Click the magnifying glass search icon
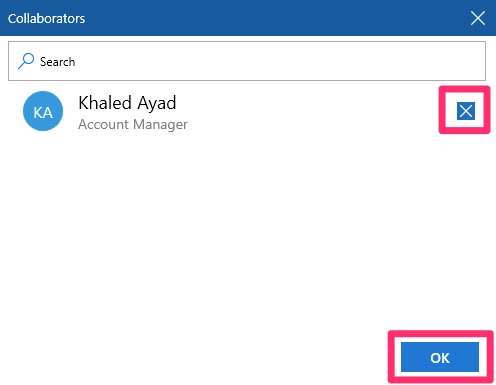This screenshot has width=496, height=385. [26, 61]
